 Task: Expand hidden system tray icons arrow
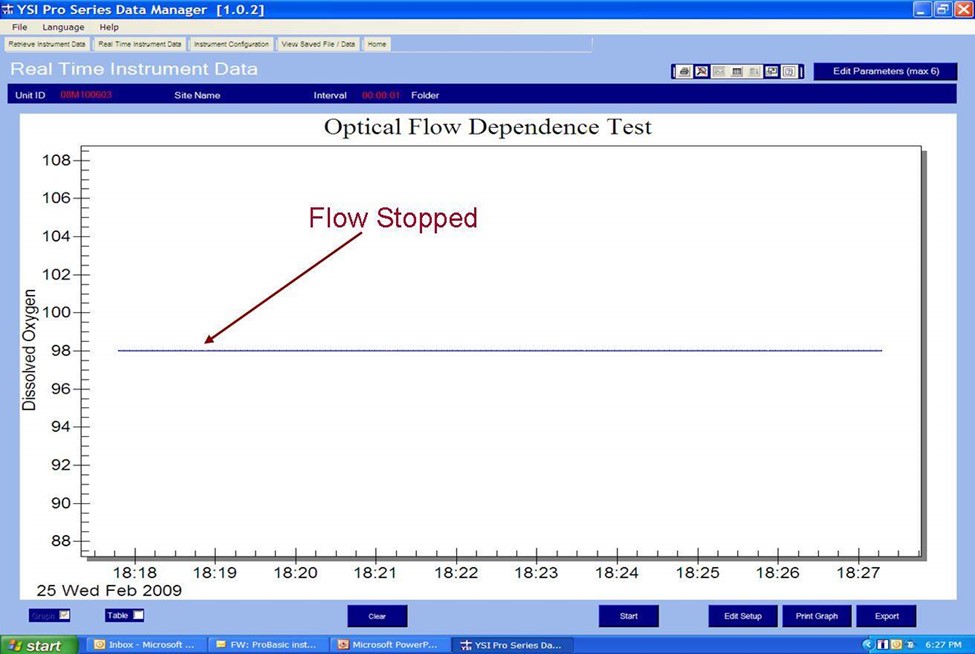(867, 645)
